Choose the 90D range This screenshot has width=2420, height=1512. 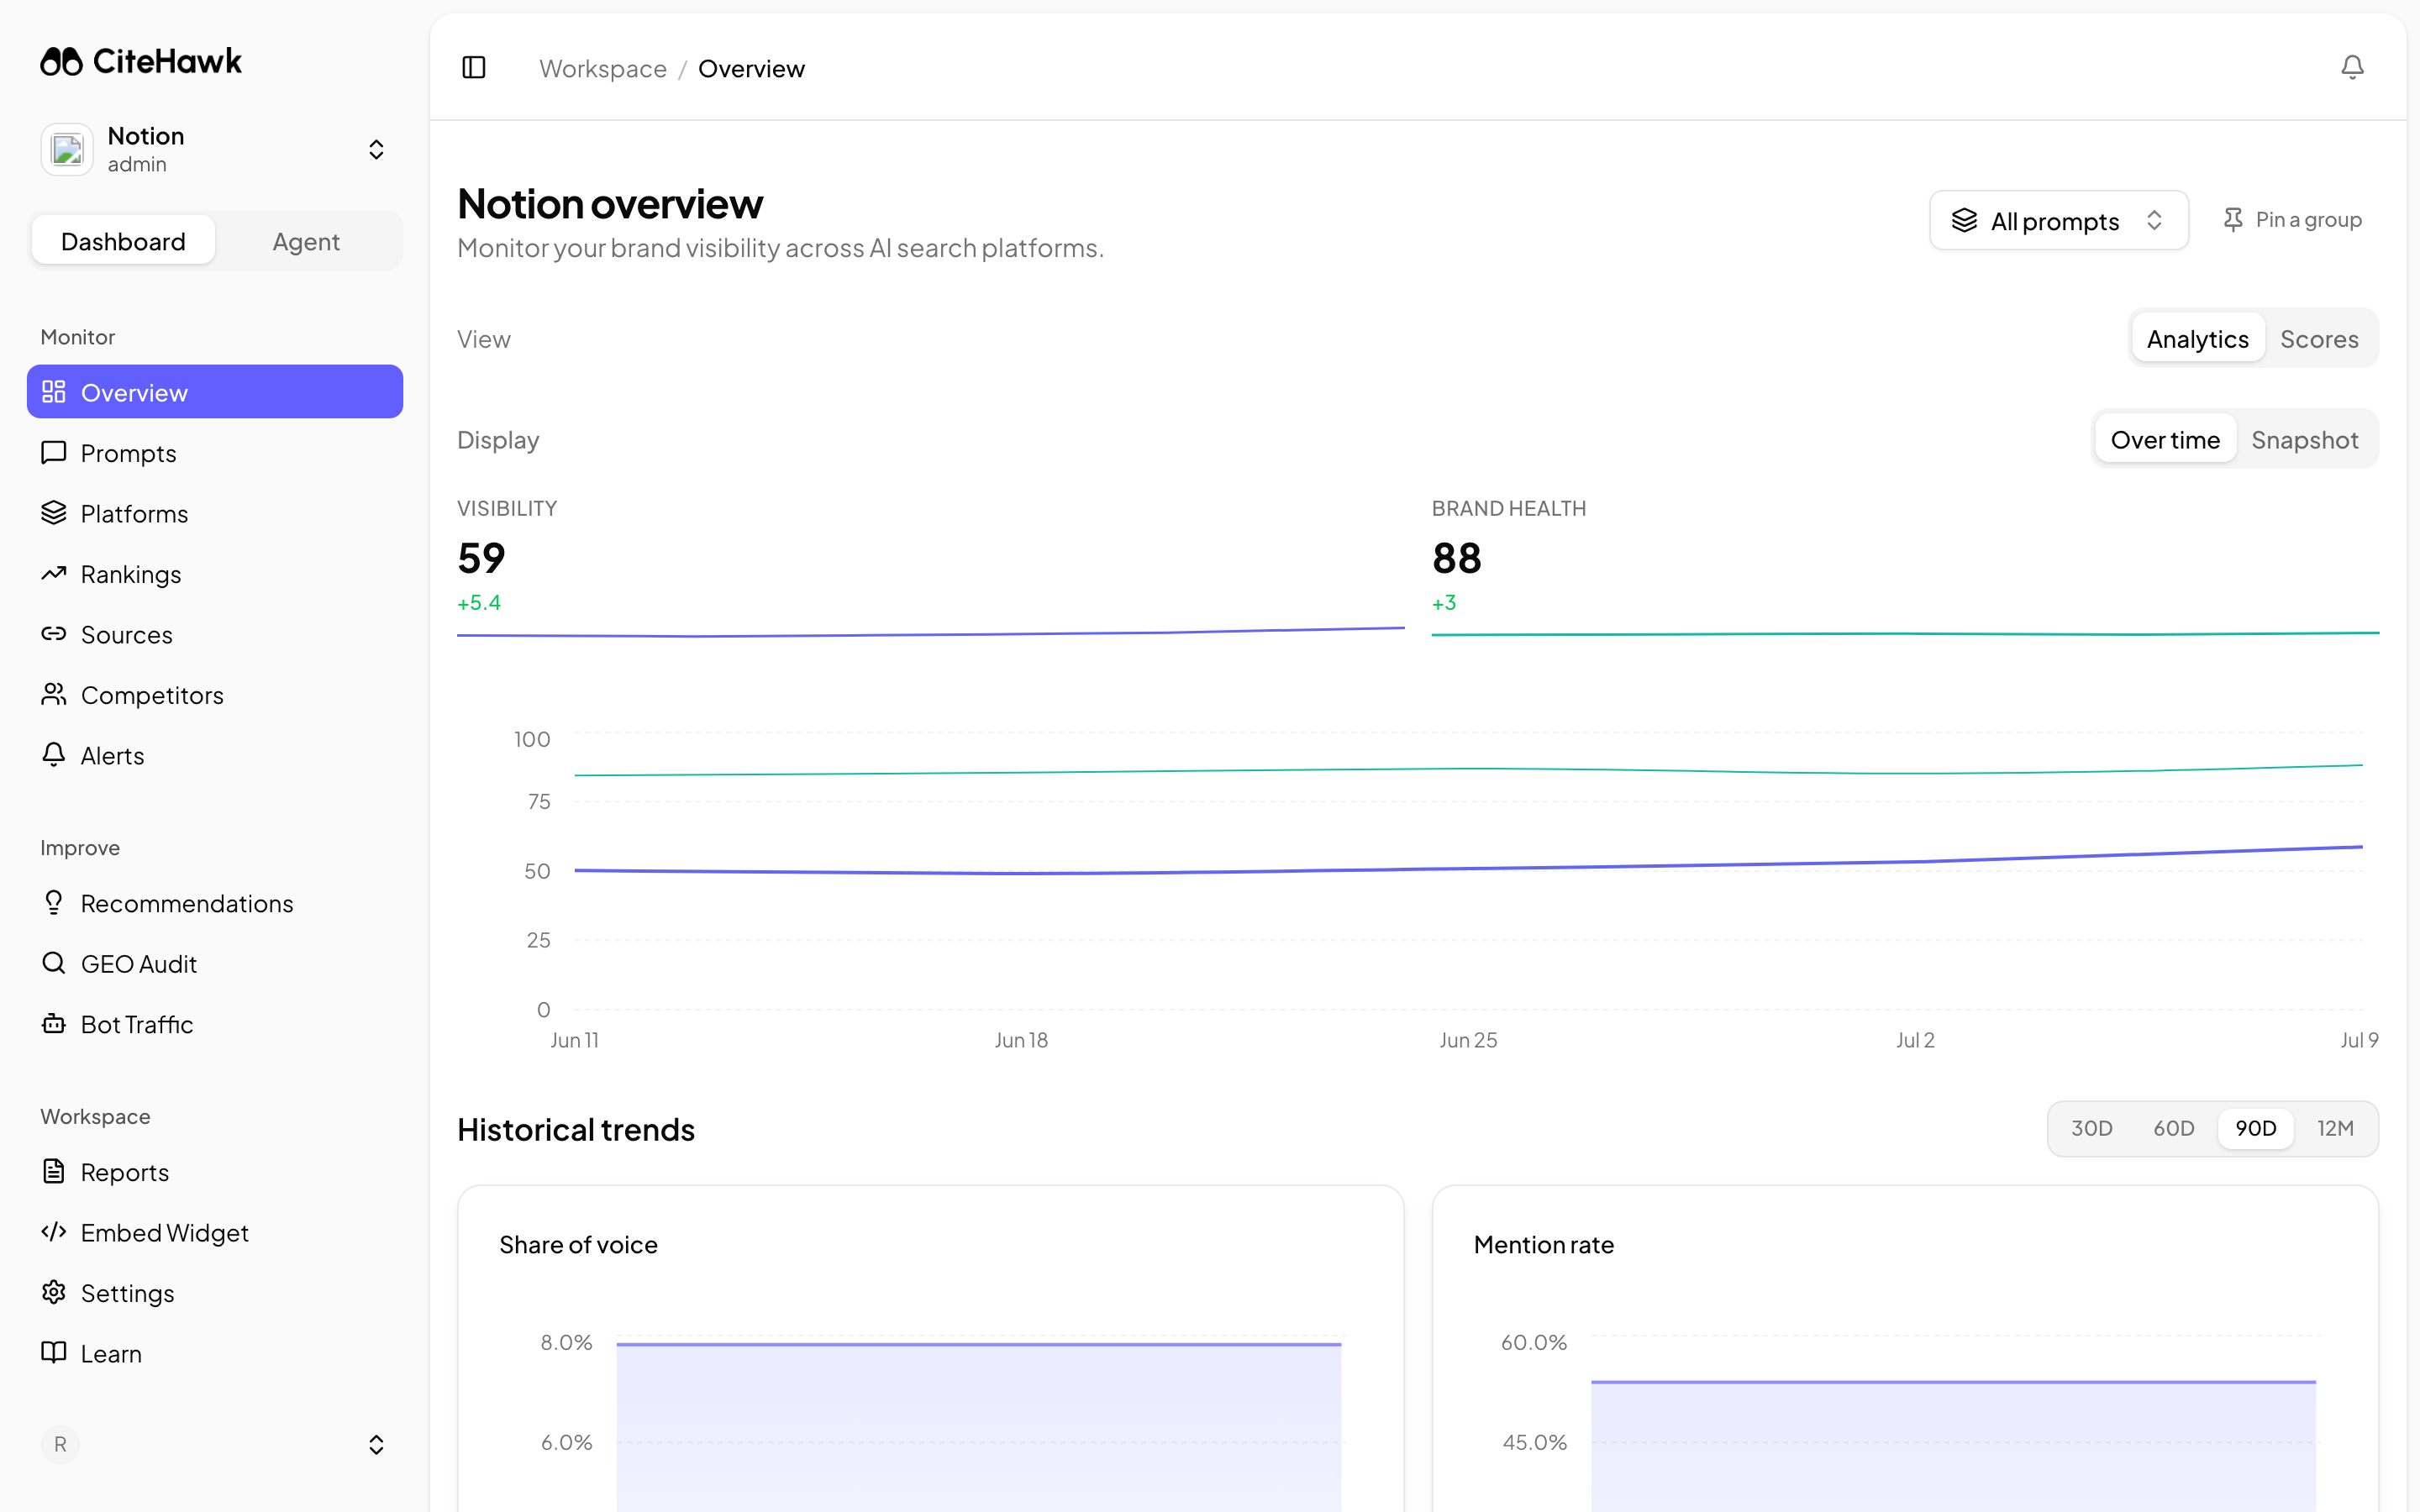(2255, 1128)
